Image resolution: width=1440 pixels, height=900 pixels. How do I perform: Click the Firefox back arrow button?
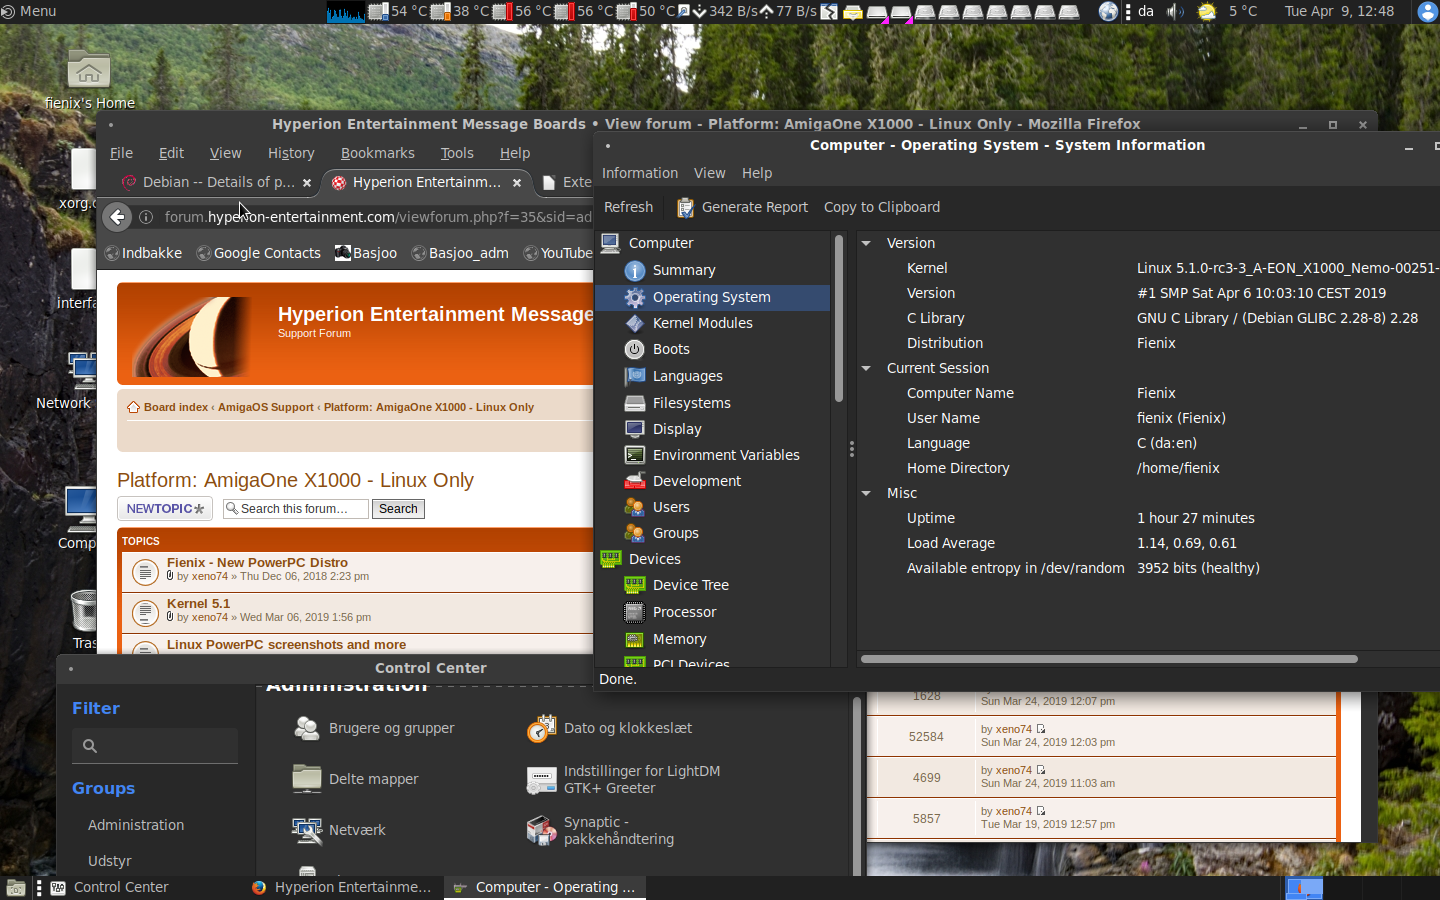click(x=118, y=217)
